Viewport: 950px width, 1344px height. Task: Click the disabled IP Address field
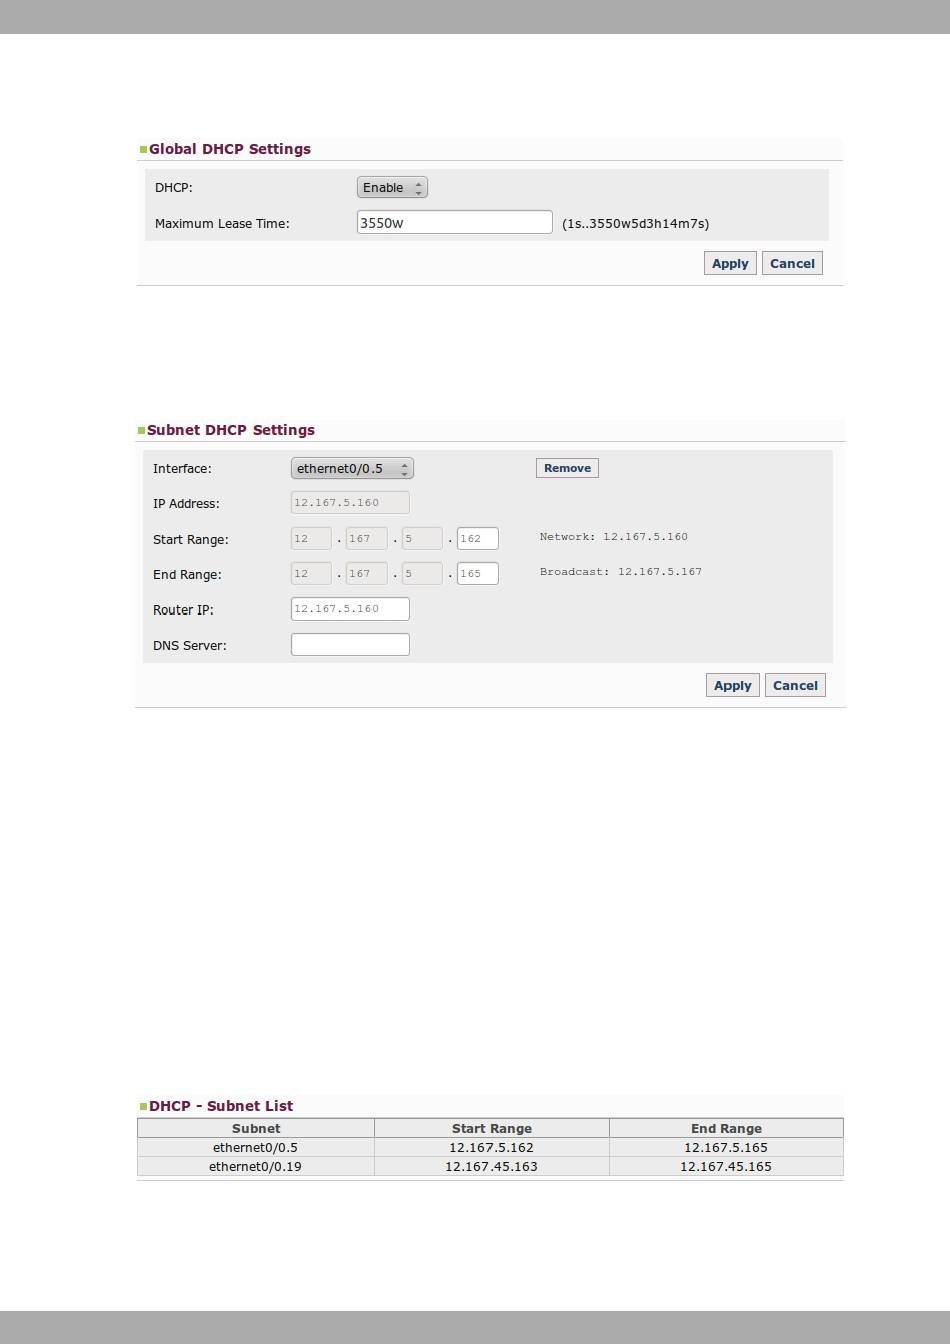(x=350, y=502)
